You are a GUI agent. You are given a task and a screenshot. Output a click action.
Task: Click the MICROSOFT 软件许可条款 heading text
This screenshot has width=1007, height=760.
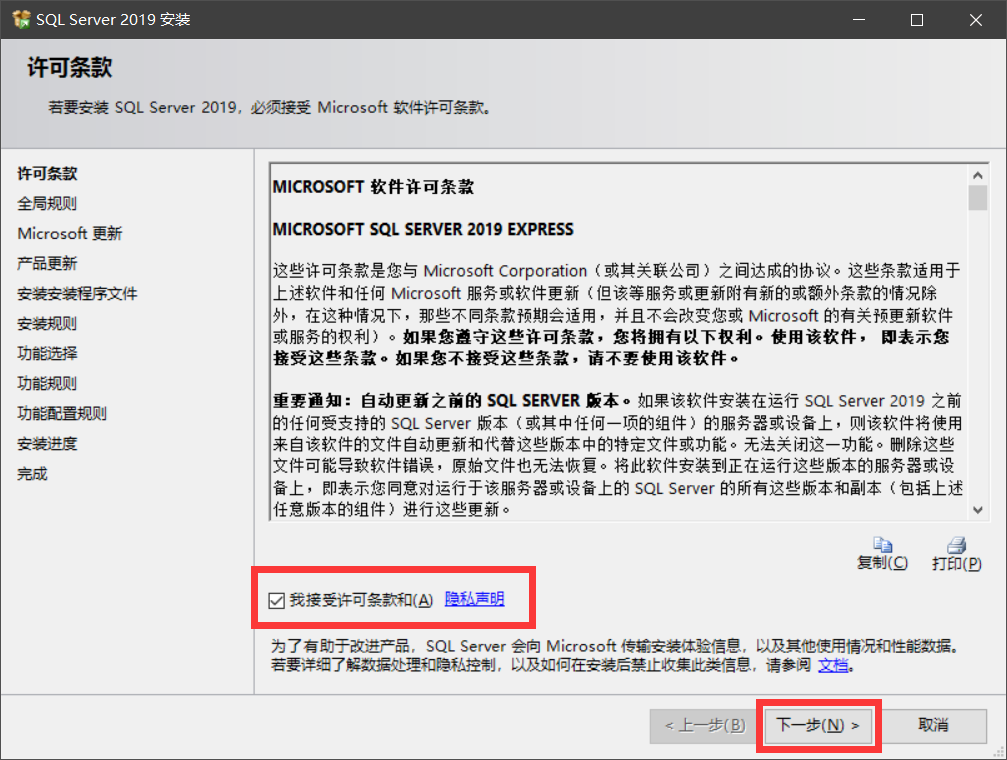(373, 187)
